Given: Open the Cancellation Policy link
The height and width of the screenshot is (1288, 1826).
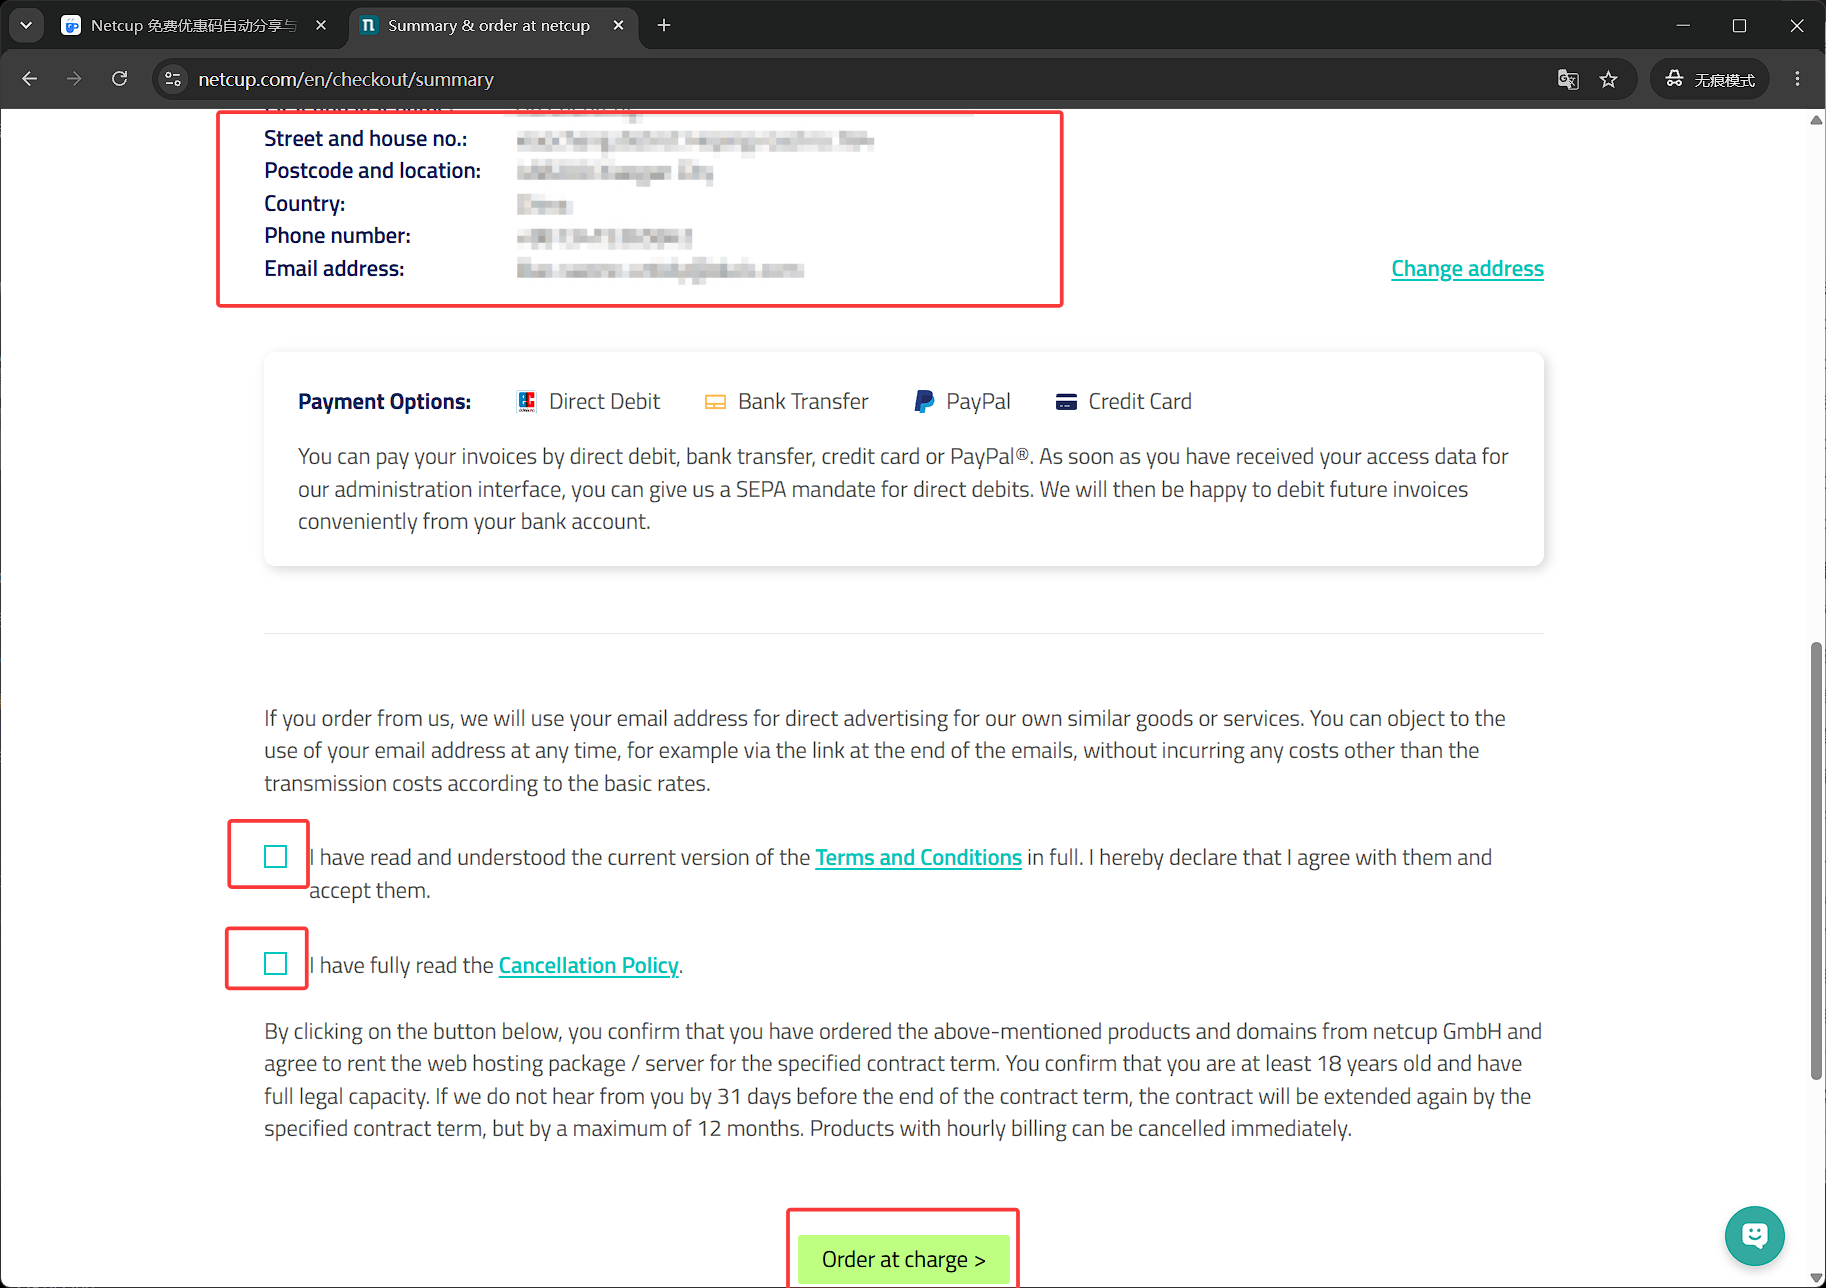Looking at the screenshot, I should (588, 966).
